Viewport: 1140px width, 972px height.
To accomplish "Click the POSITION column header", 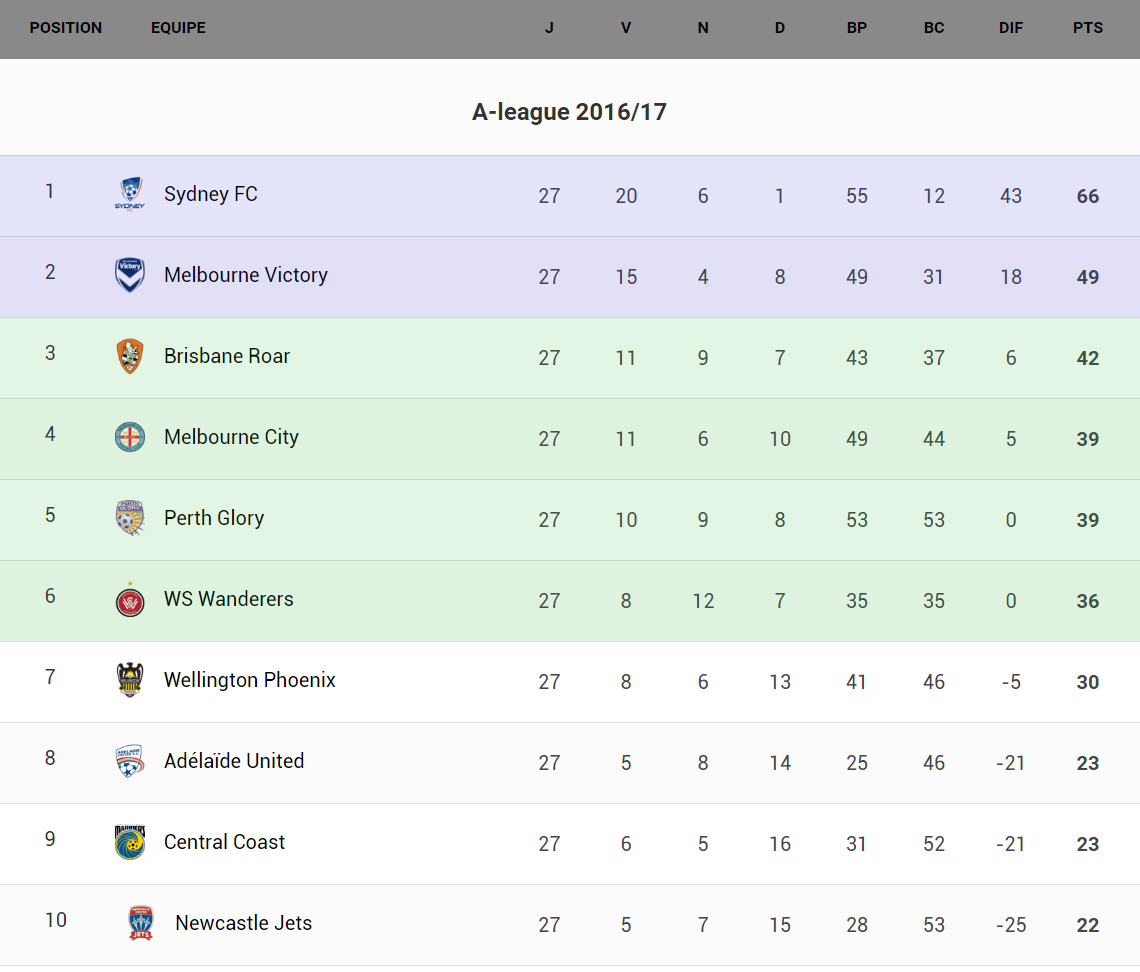I will click(x=66, y=28).
